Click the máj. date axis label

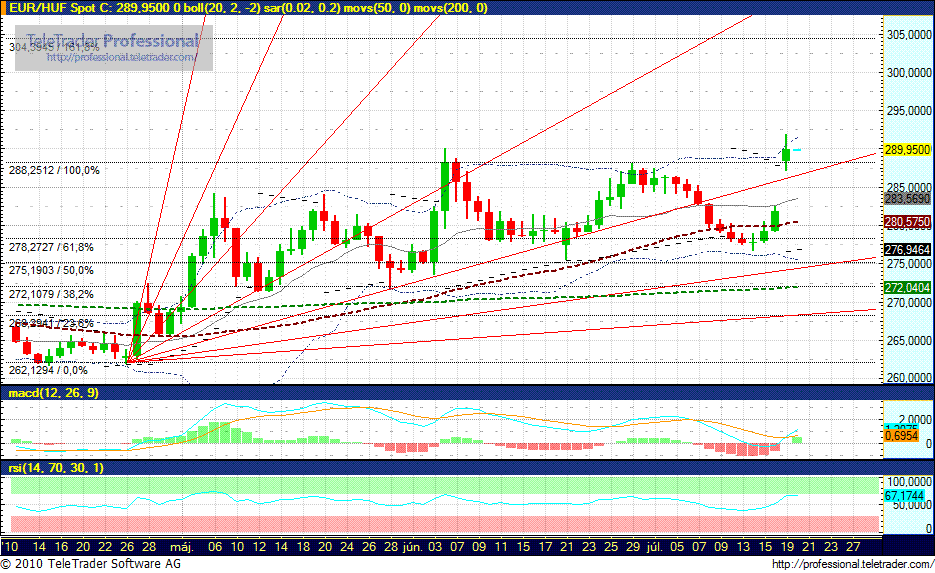pos(181,546)
